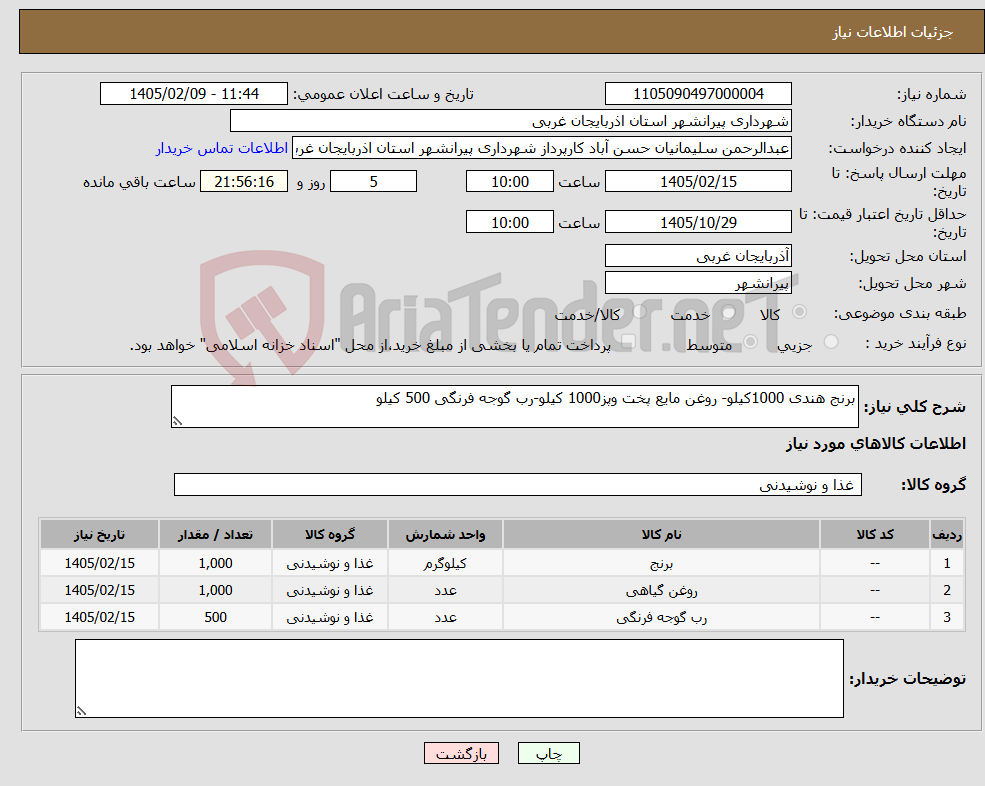This screenshot has width=985, height=786.
Task: Click resize handle of buyer notes area
Action: click(x=81, y=712)
